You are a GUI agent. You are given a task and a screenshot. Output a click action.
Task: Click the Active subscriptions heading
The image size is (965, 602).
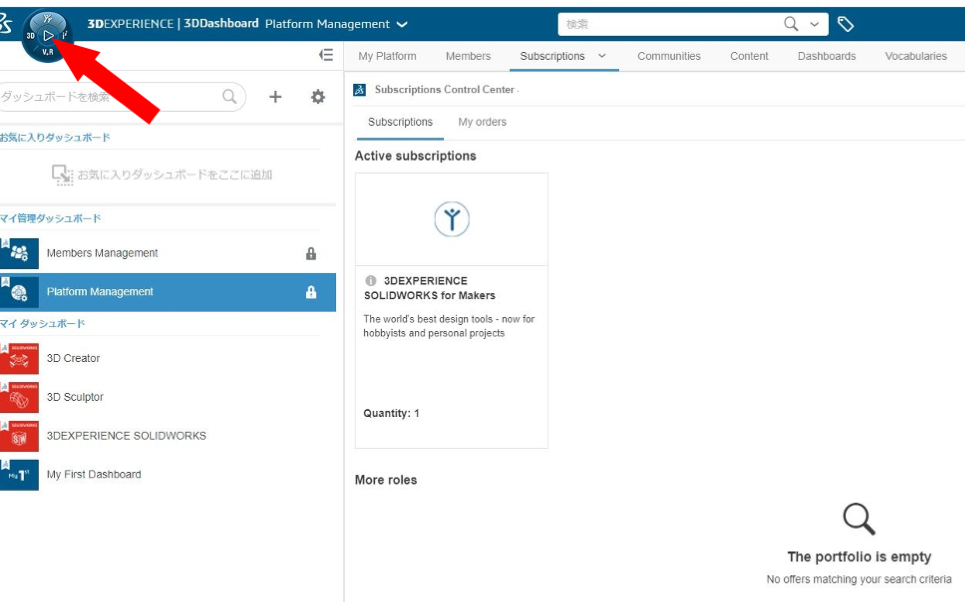coord(415,156)
